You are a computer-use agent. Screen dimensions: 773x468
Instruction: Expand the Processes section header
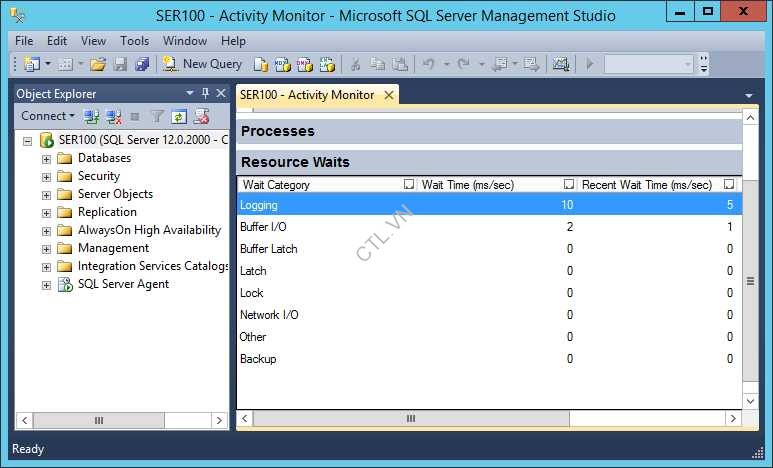(489, 131)
